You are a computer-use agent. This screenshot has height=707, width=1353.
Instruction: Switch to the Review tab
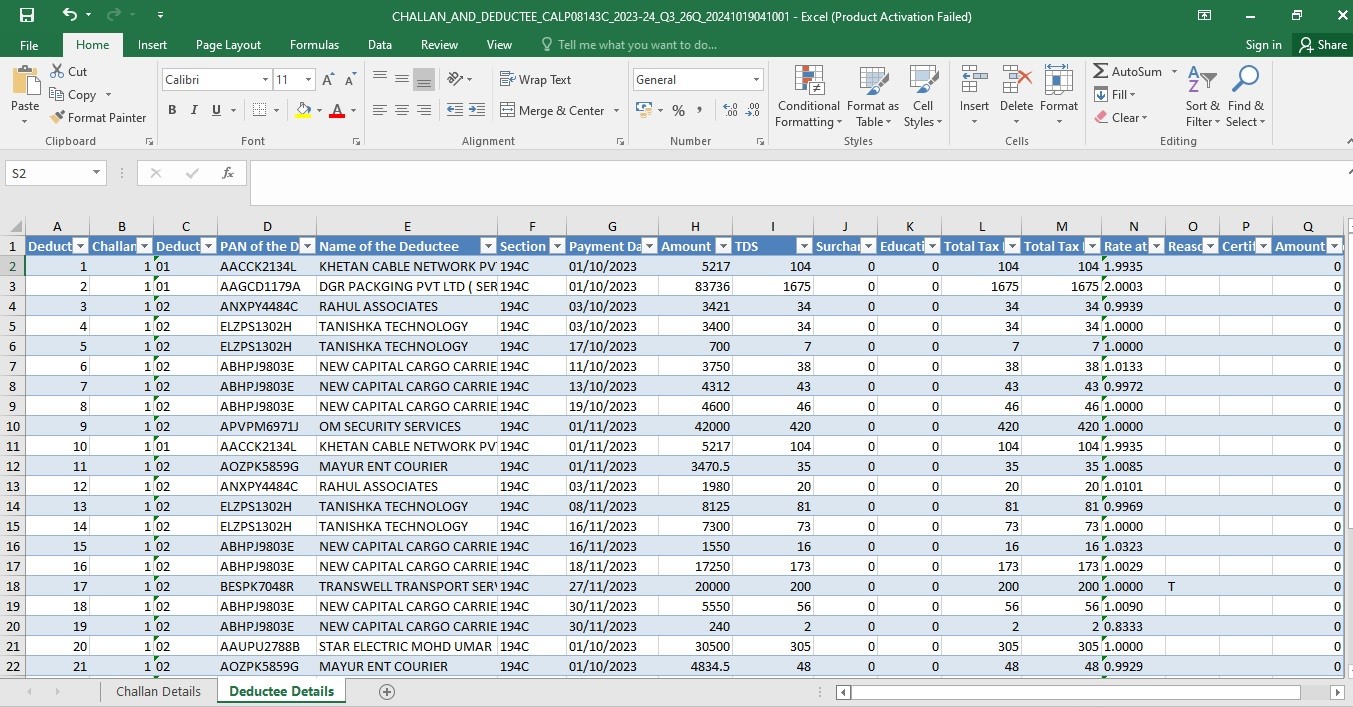(439, 45)
